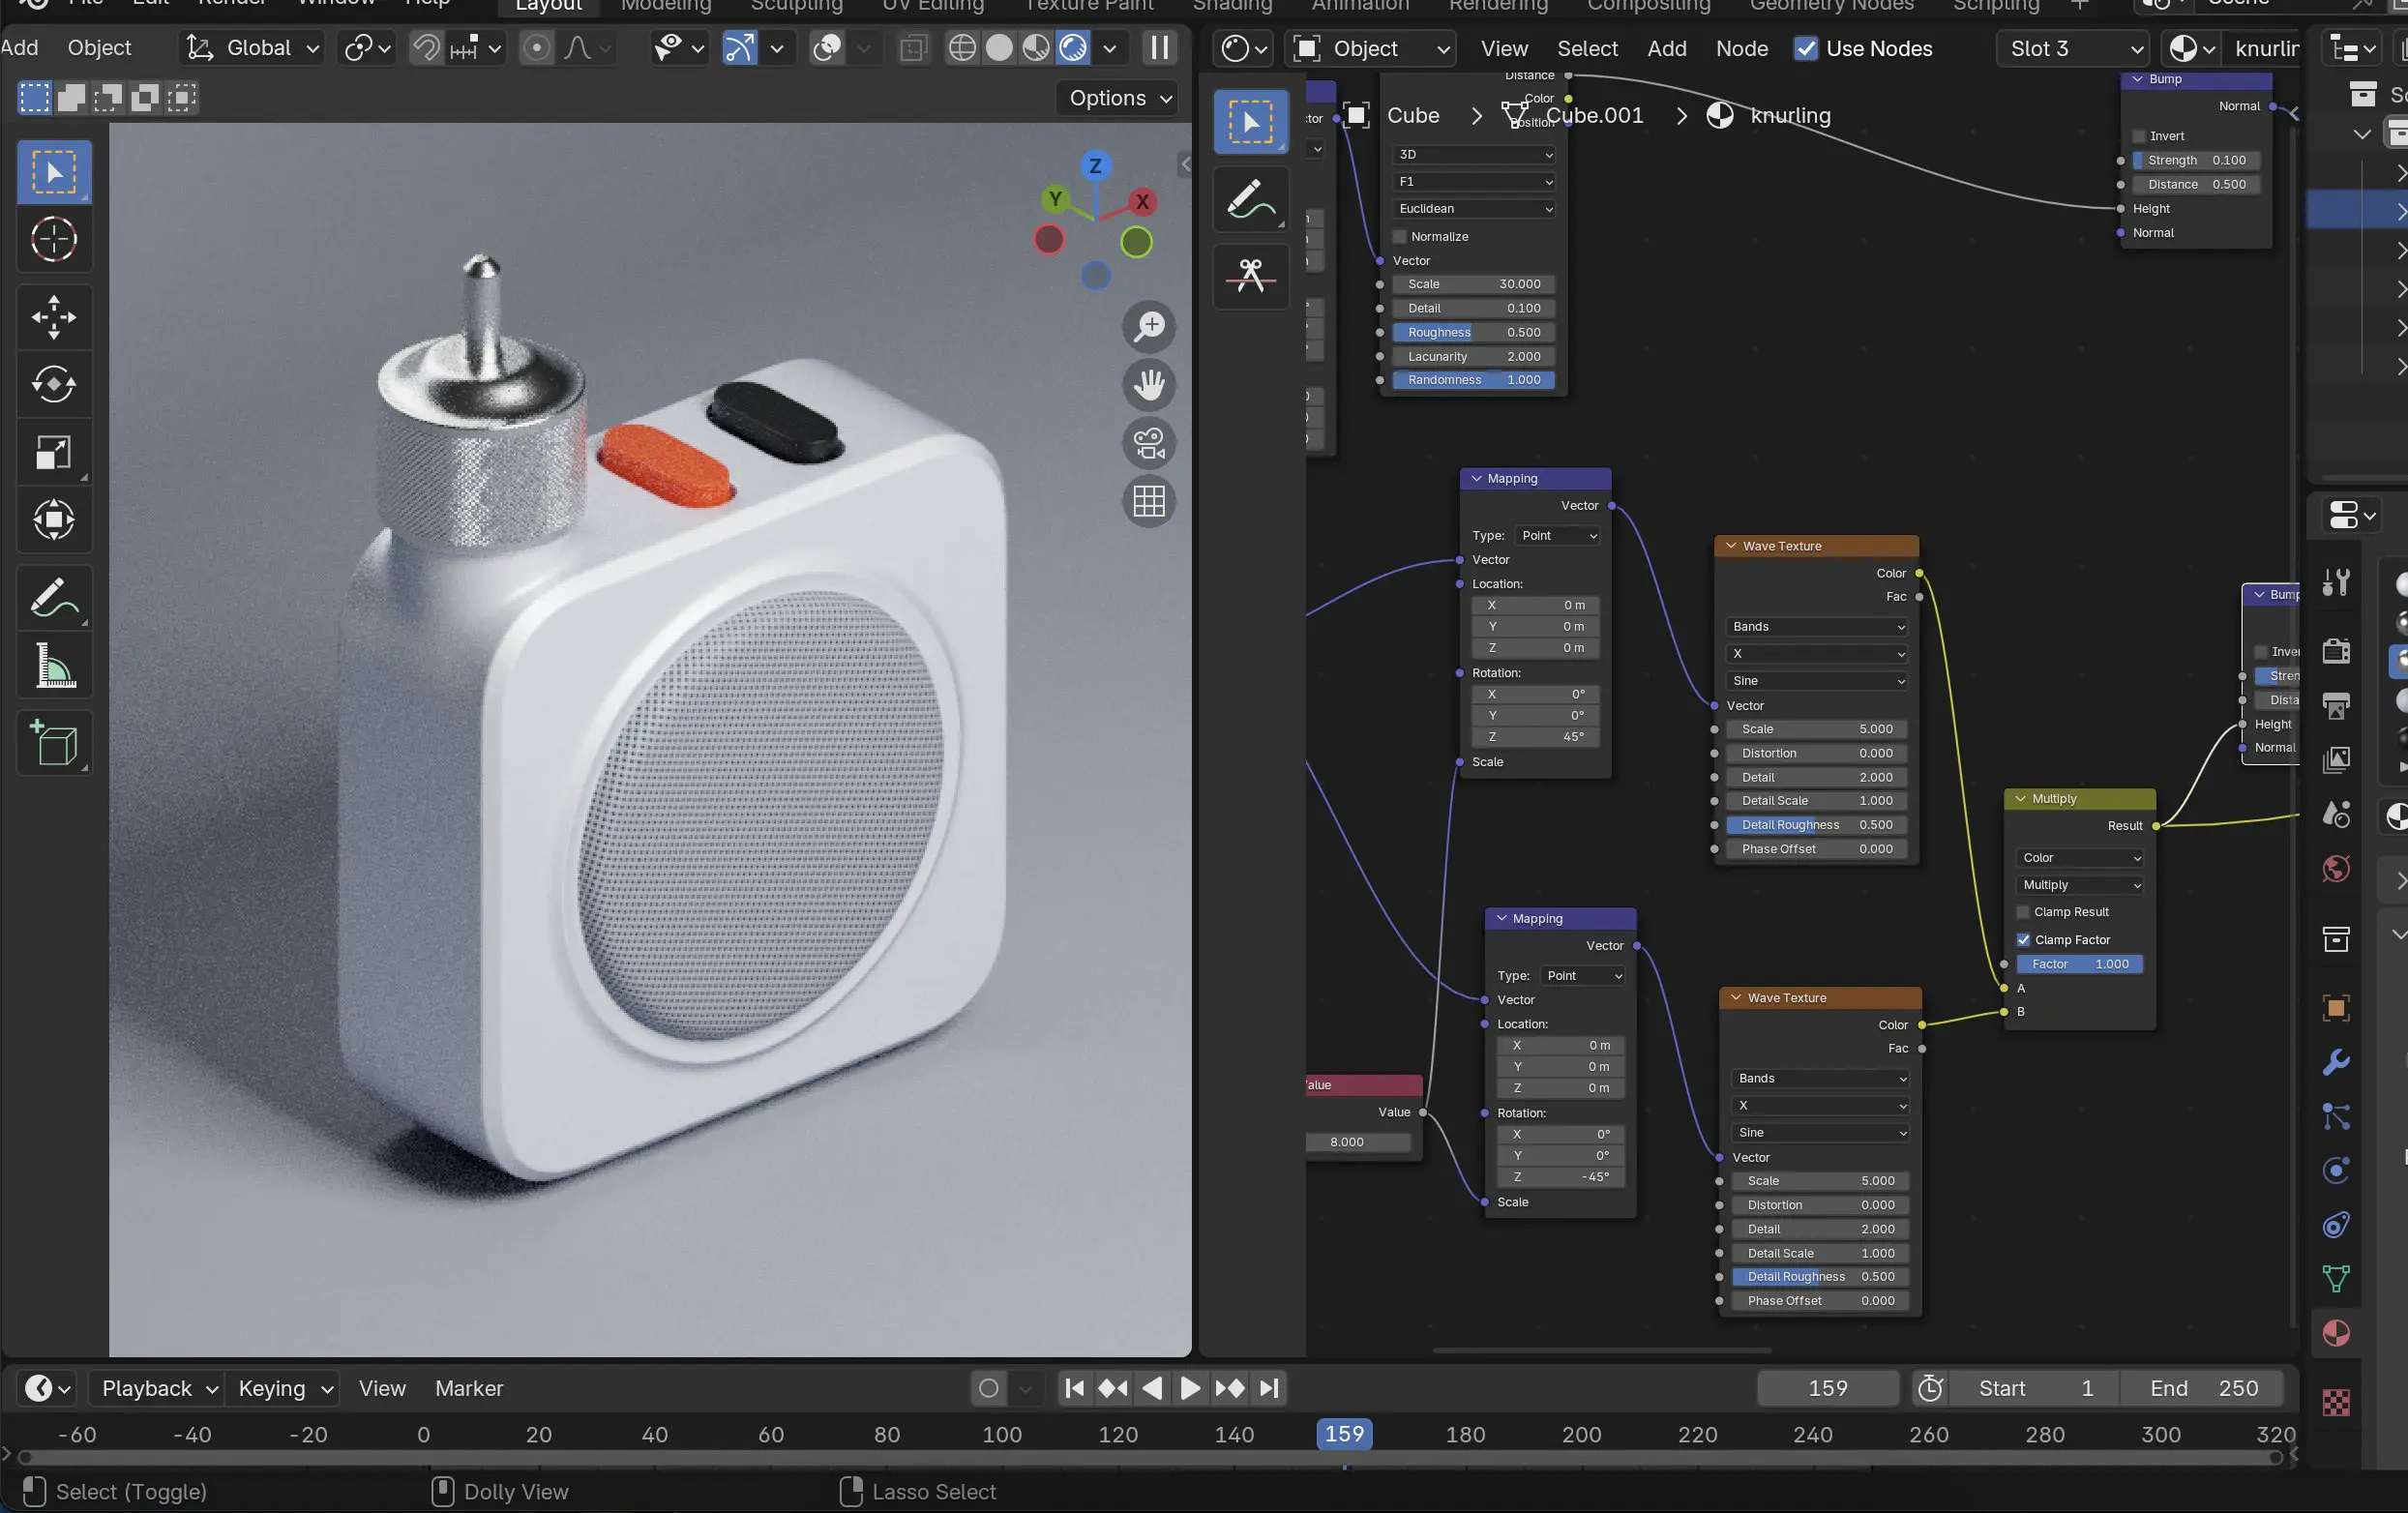Viewport: 2408px width, 1513px height.
Task: Open Multiply blend mode dropdown
Action: (2079, 885)
